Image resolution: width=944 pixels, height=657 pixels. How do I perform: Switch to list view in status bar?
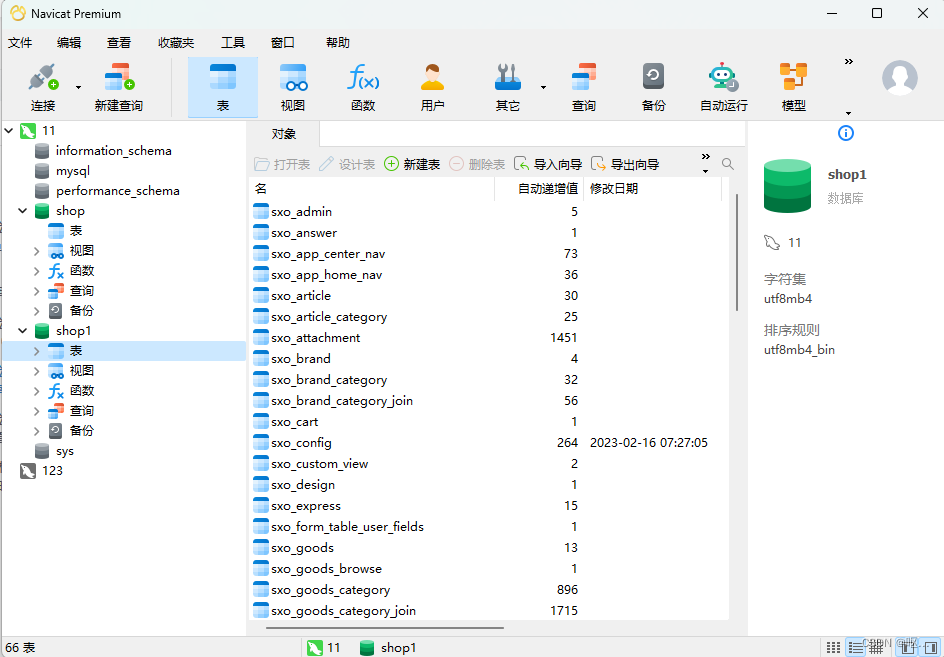click(x=856, y=647)
